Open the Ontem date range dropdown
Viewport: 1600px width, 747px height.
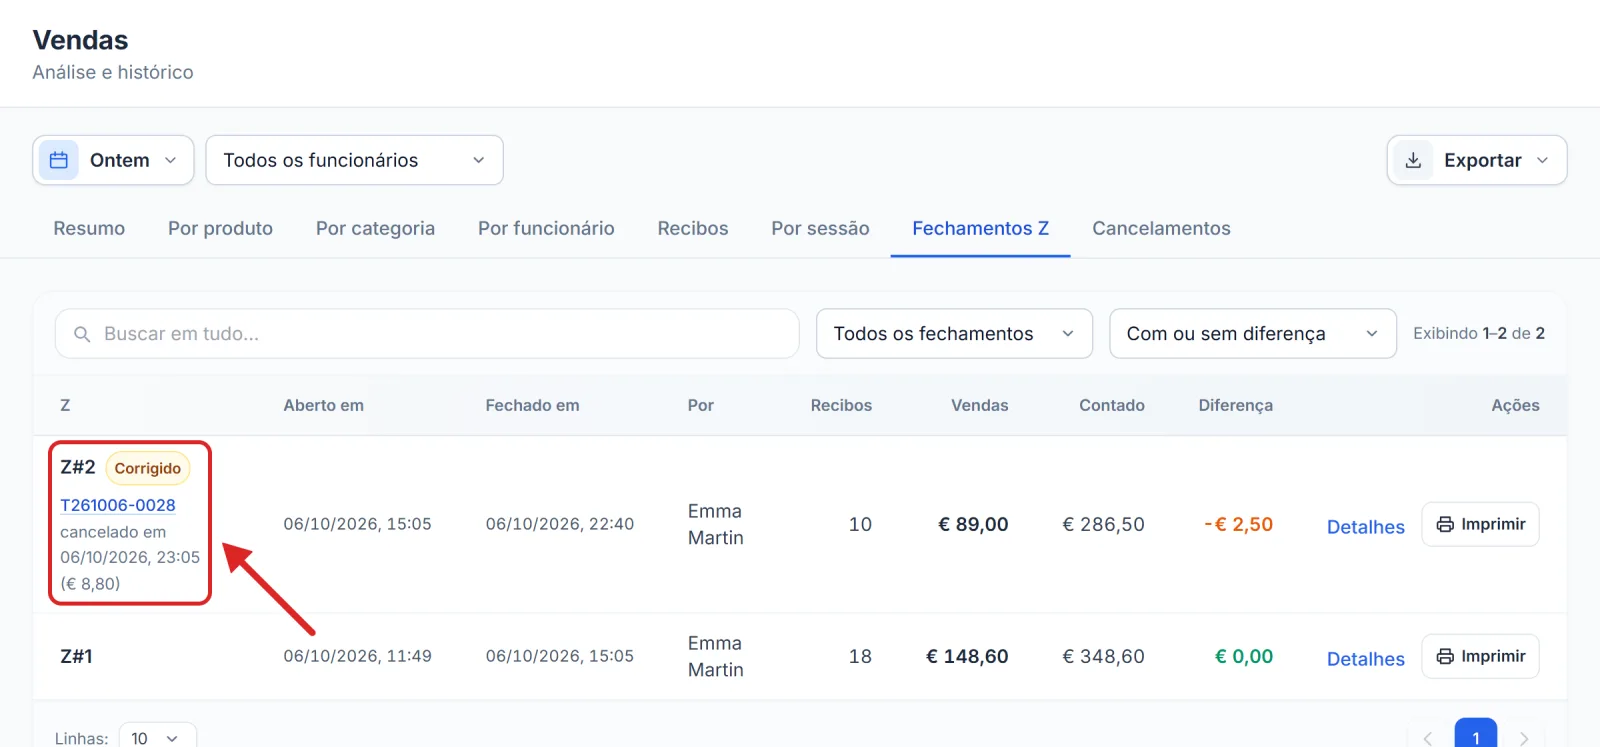pos(113,160)
